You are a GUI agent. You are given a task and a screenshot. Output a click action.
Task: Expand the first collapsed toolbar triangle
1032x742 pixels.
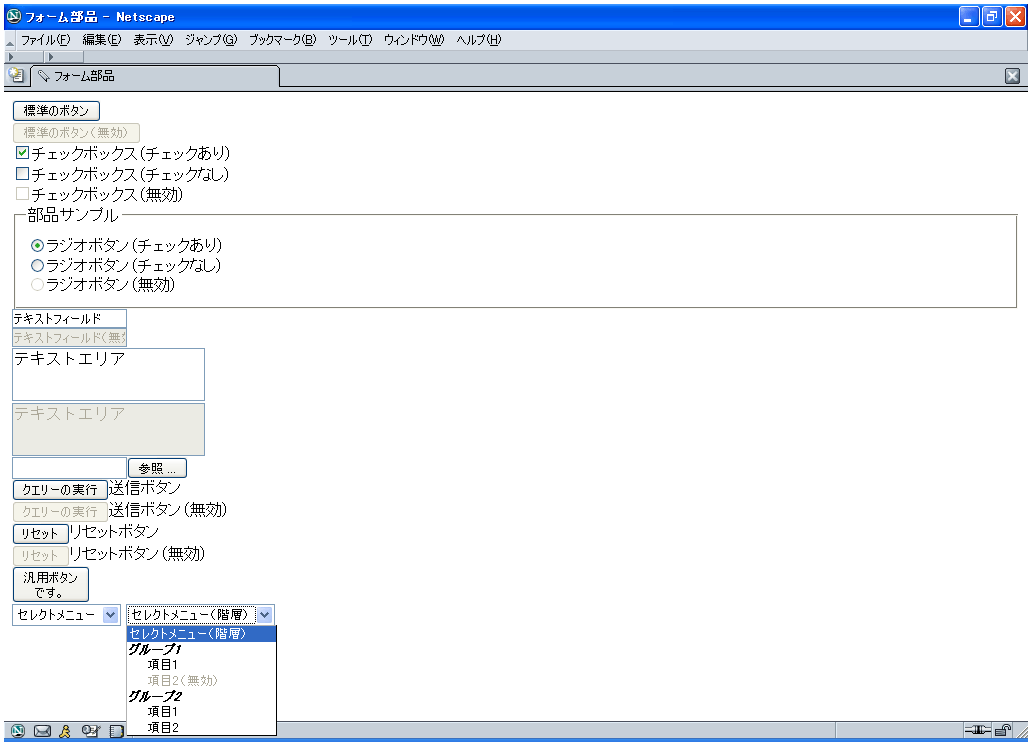pyautogui.click(x=11, y=57)
